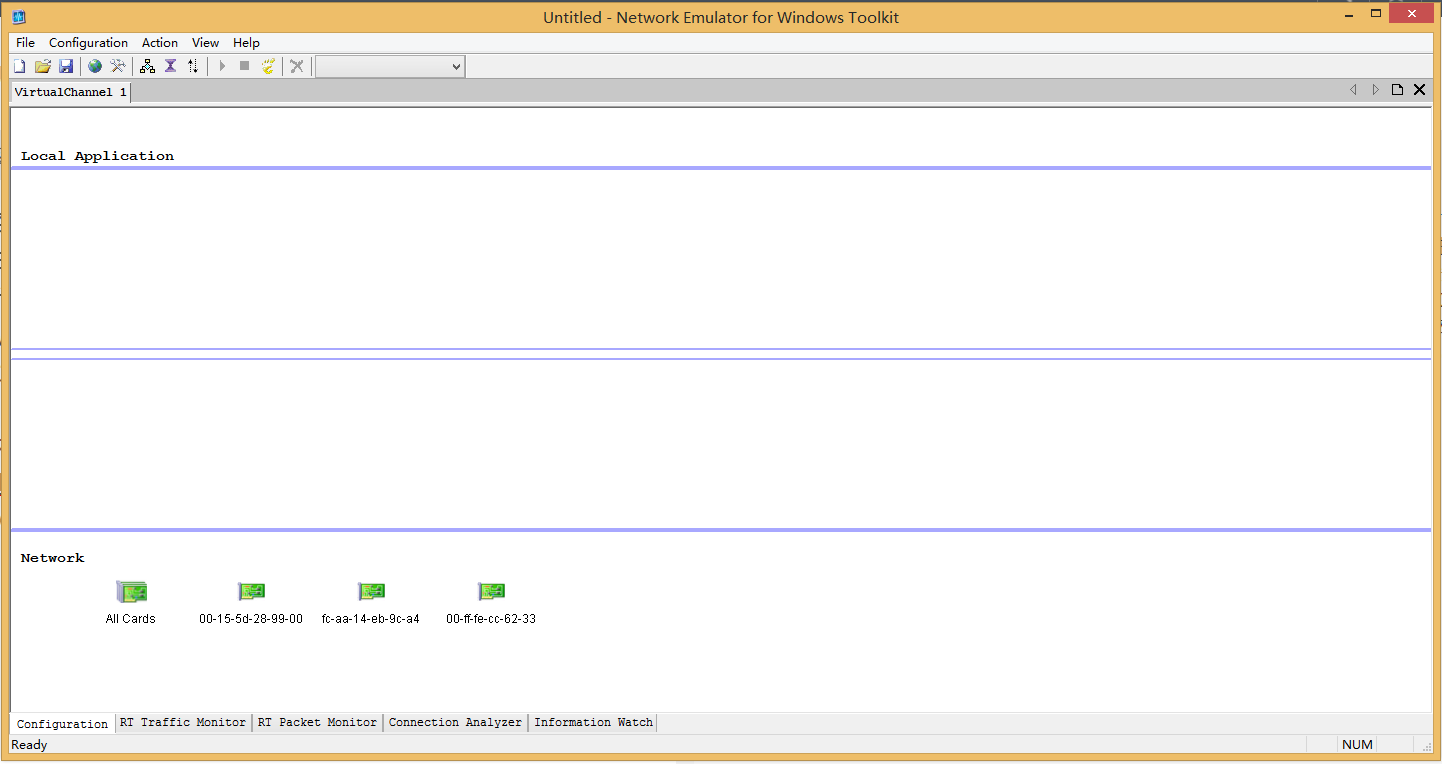Select the All Cards network adapter icon

point(131,592)
